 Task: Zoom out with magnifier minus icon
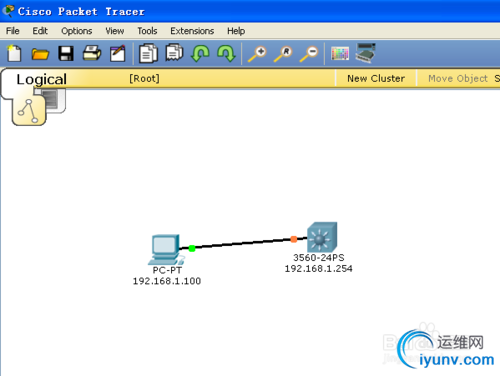pyautogui.click(x=309, y=54)
